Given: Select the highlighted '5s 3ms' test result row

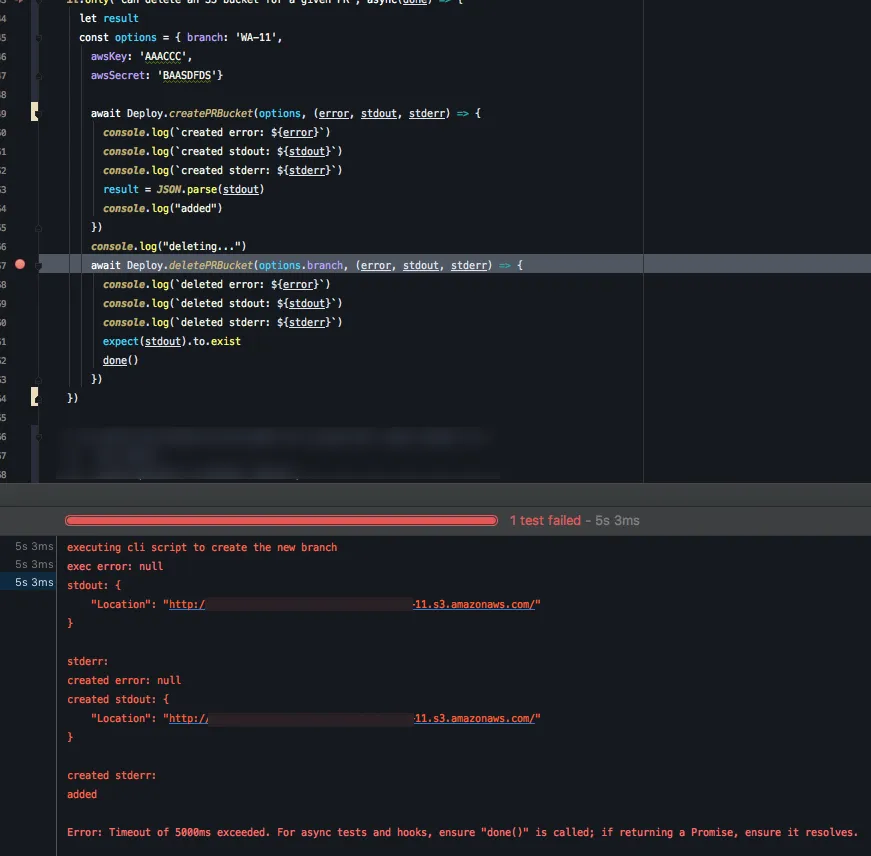Looking at the screenshot, I should coord(28,582).
